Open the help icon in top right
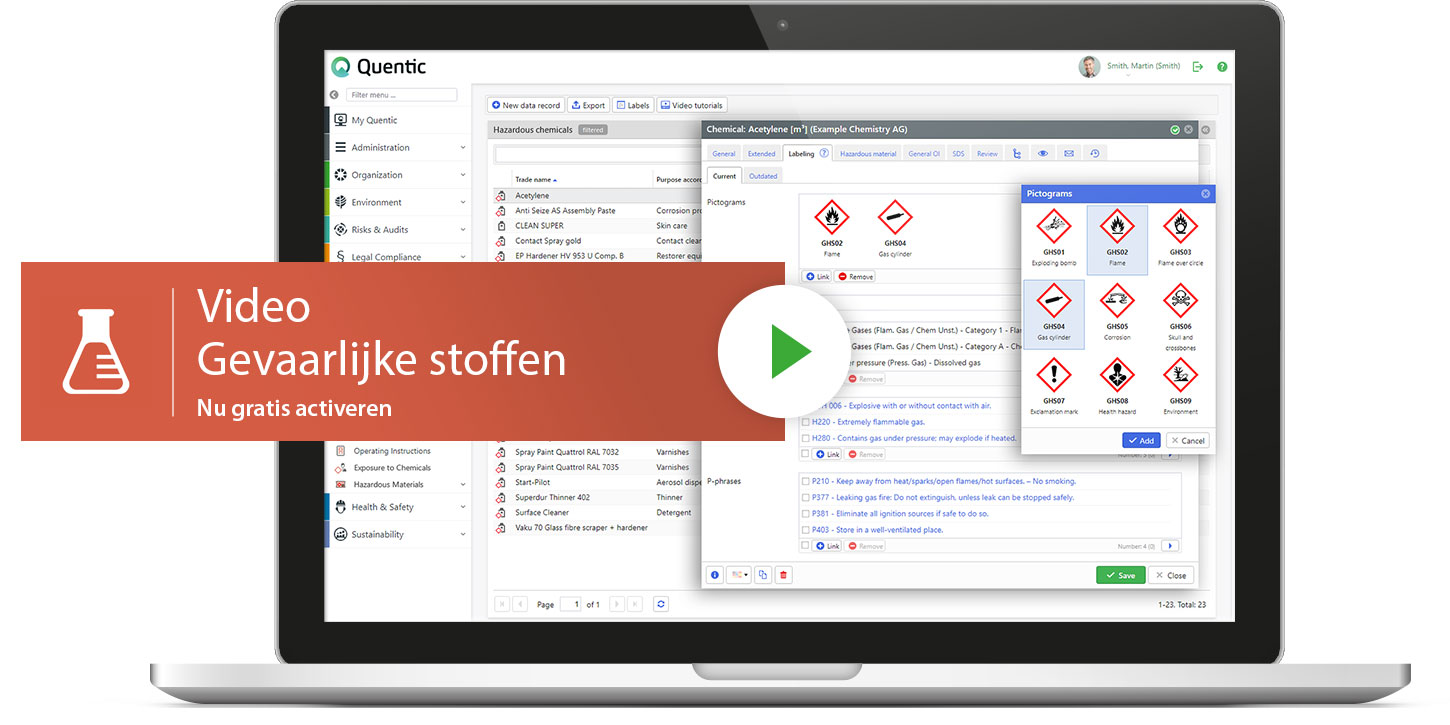Viewport: 1450px width, 725px height. [x=1222, y=67]
